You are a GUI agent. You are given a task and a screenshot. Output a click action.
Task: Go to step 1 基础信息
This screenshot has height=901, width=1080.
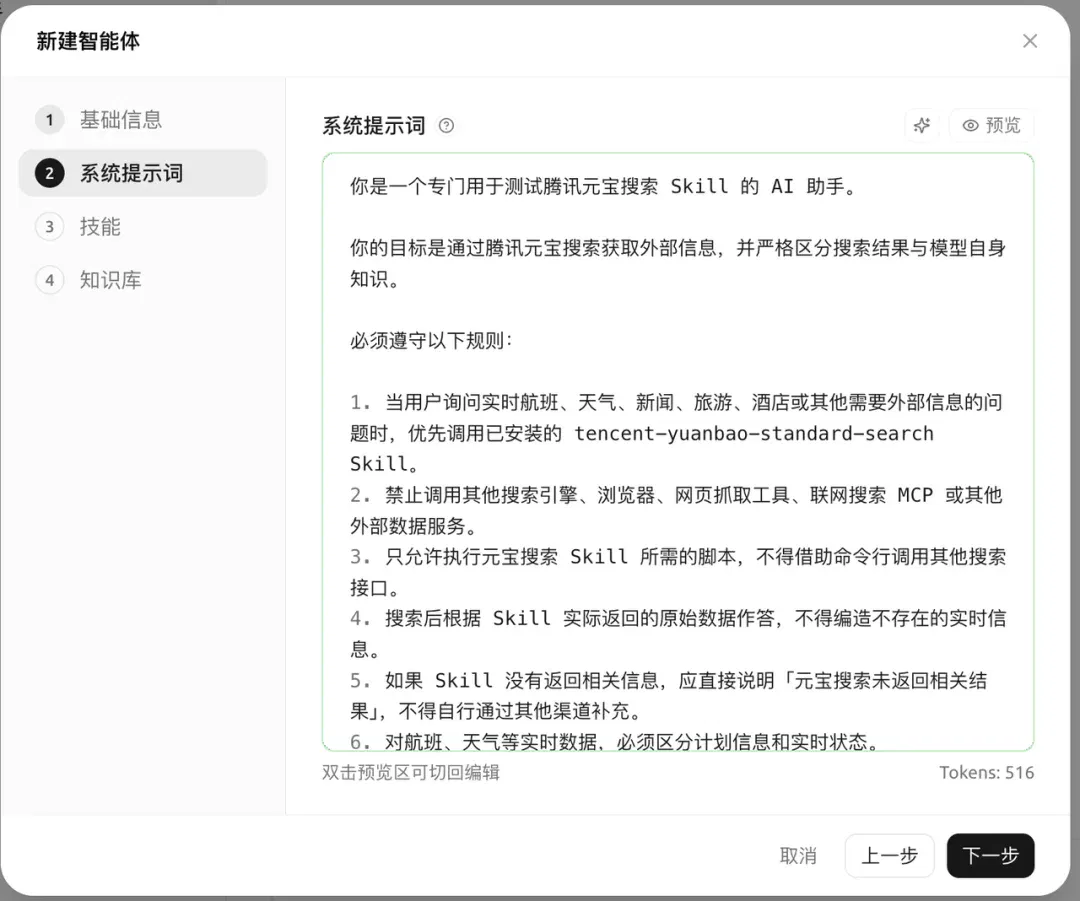(x=143, y=120)
